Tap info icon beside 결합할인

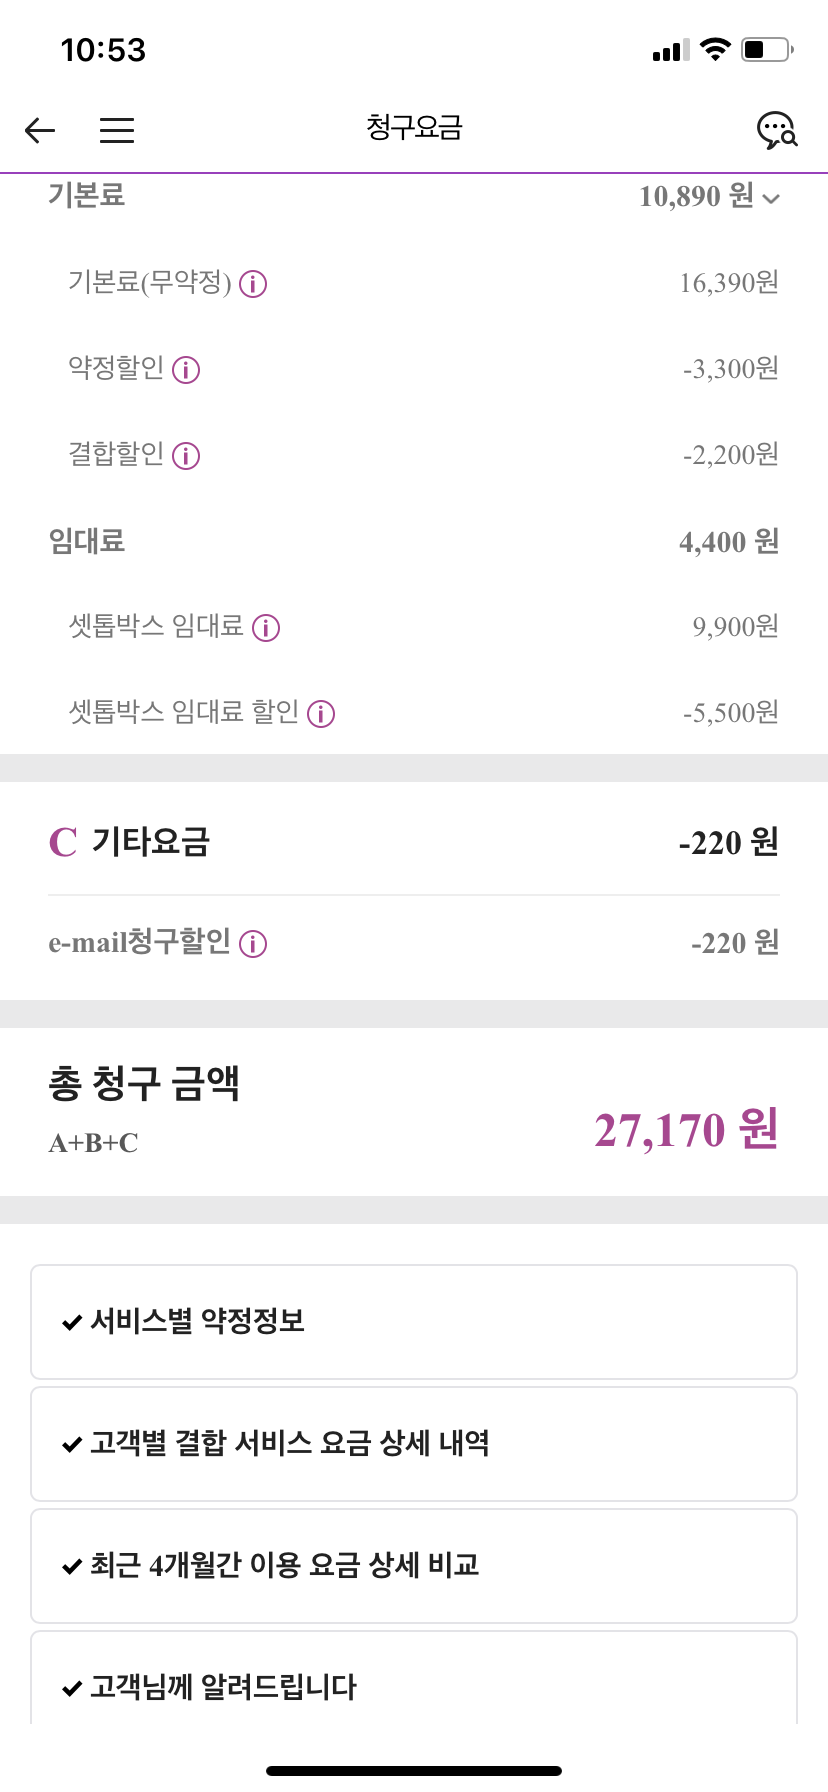[x=186, y=456]
